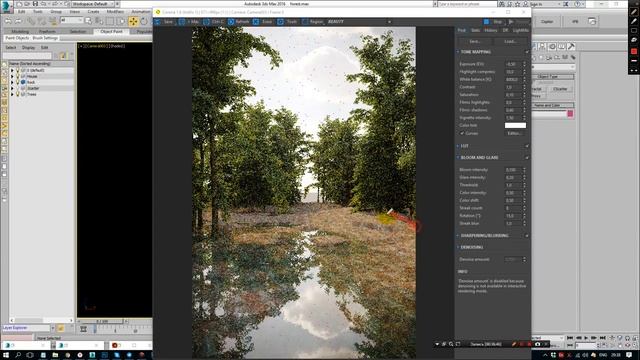The width and height of the screenshot is (640, 360).
Task: Toggle the Tone Mapping section checkbox
Action: [527, 52]
